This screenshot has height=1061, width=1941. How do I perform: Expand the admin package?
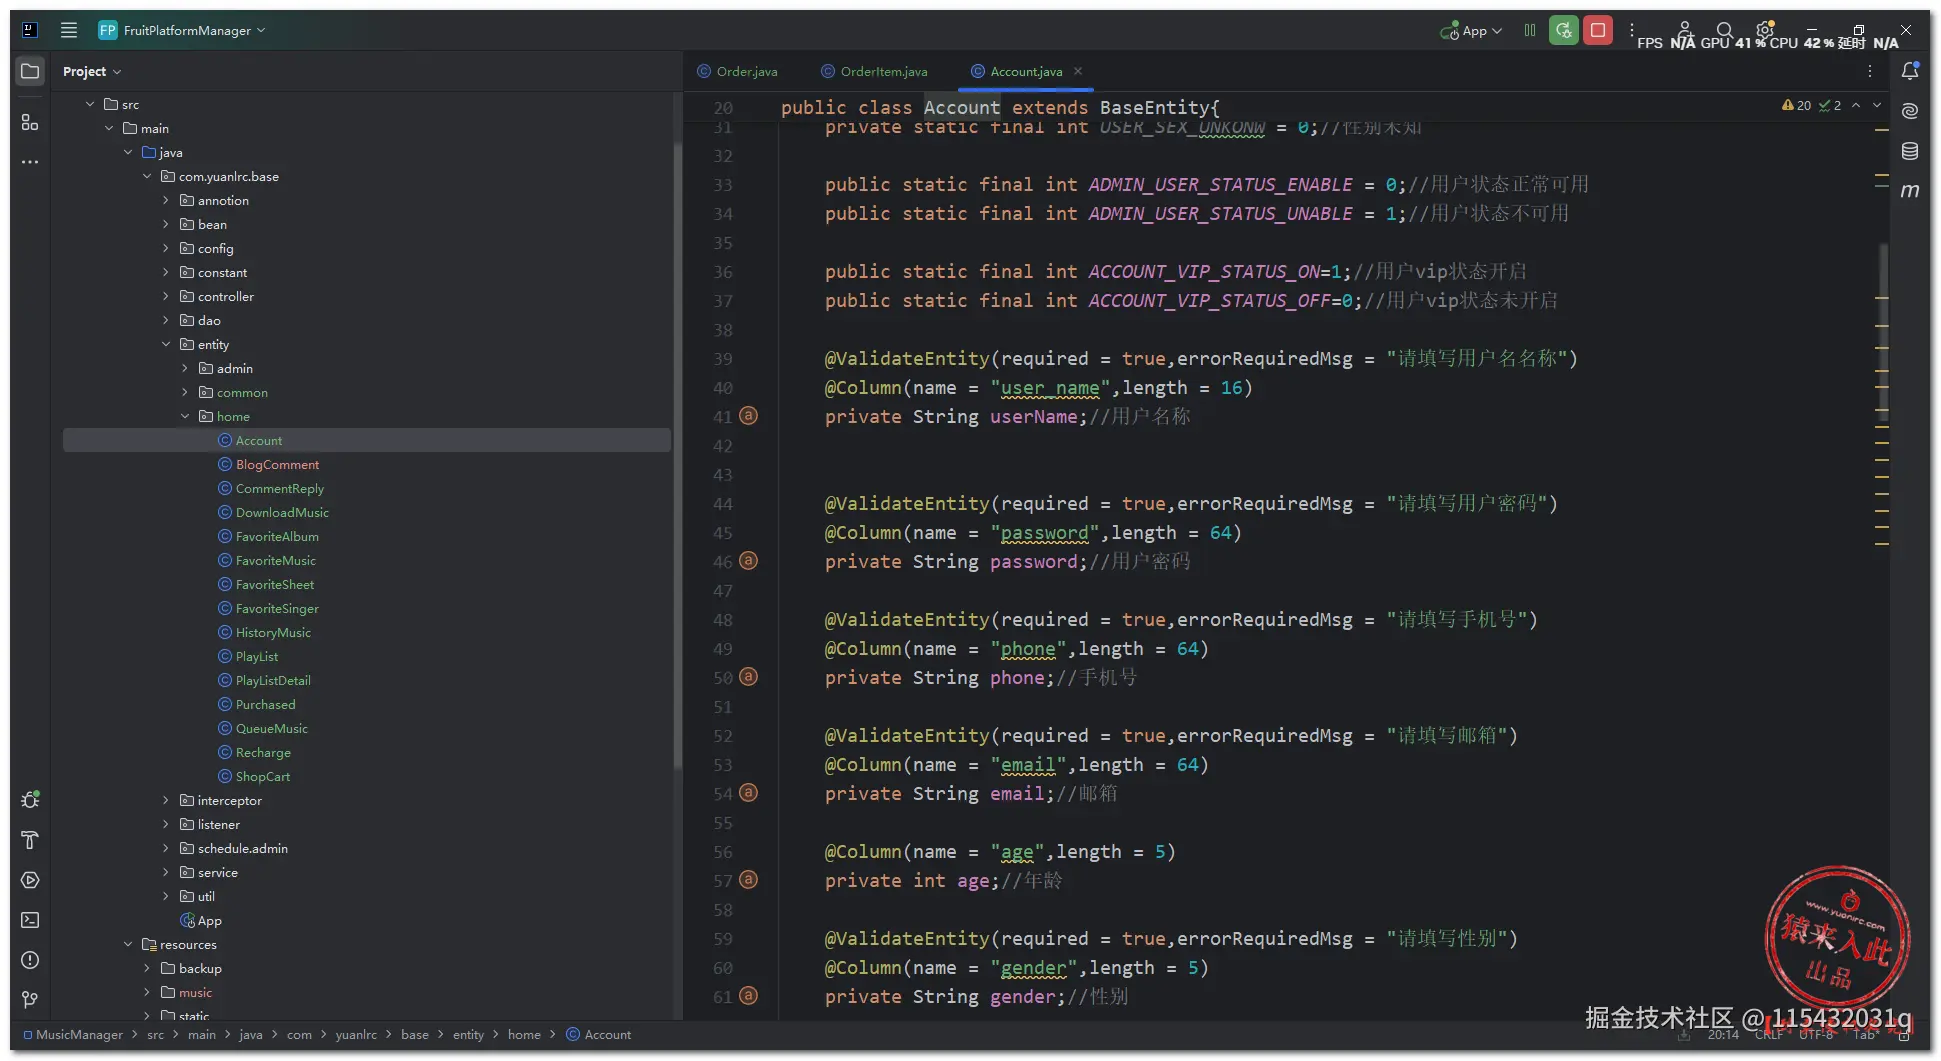[185, 368]
